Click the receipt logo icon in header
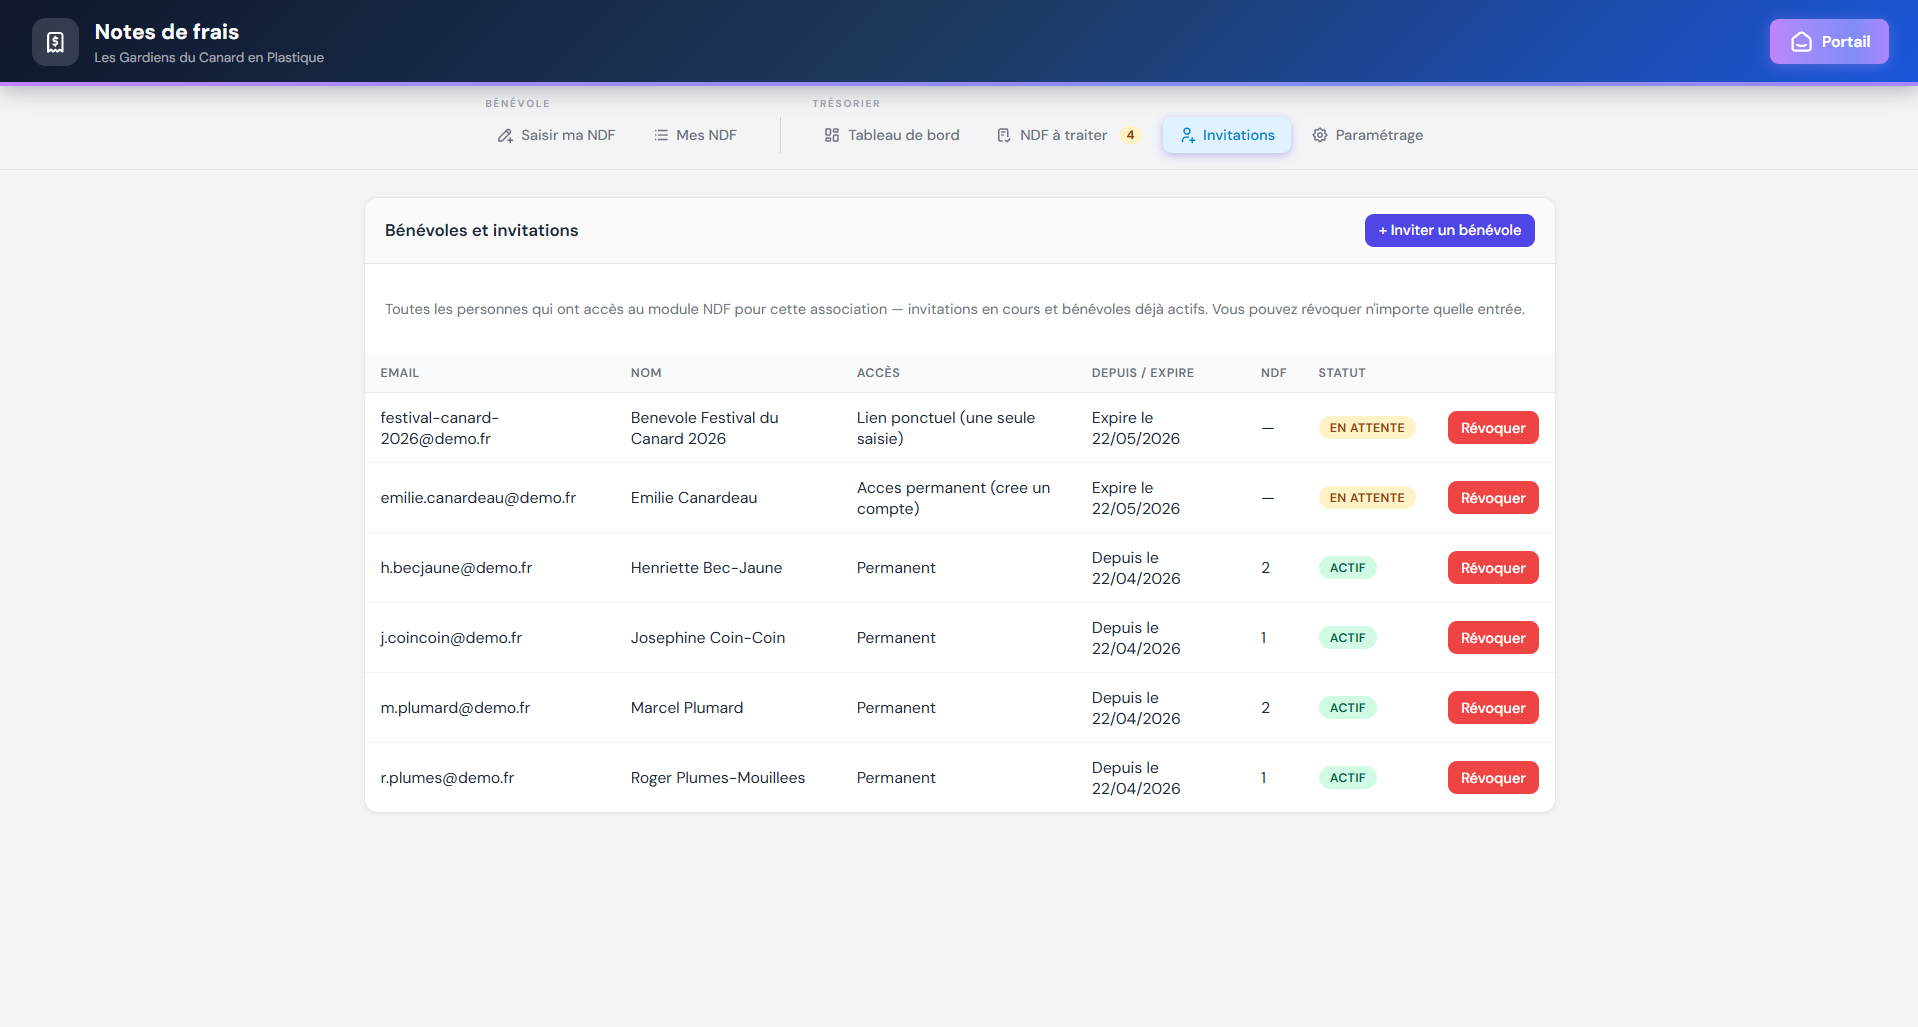 (55, 42)
